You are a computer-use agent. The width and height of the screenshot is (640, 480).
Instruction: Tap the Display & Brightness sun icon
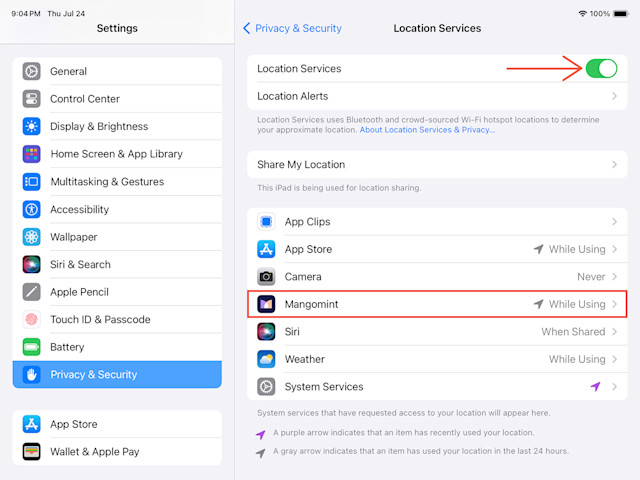pos(31,127)
